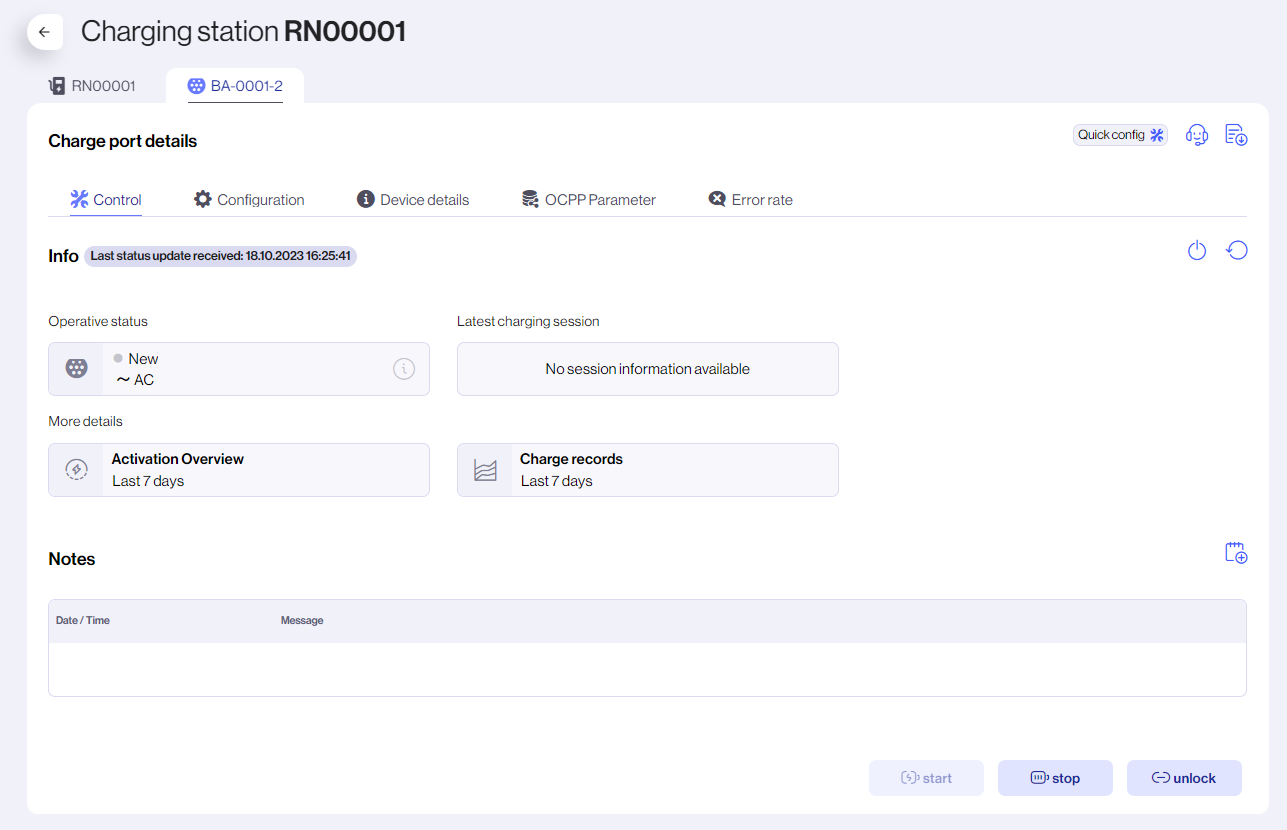Viewport: 1287px width, 830px height.
Task: Add a new note using the note icon
Action: tap(1236, 552)
